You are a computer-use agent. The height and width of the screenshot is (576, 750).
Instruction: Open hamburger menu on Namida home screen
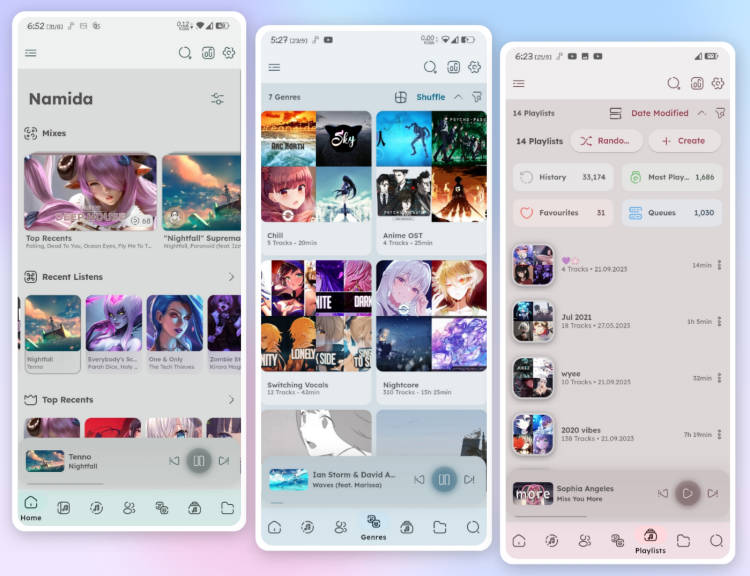(x=31, y=53)
